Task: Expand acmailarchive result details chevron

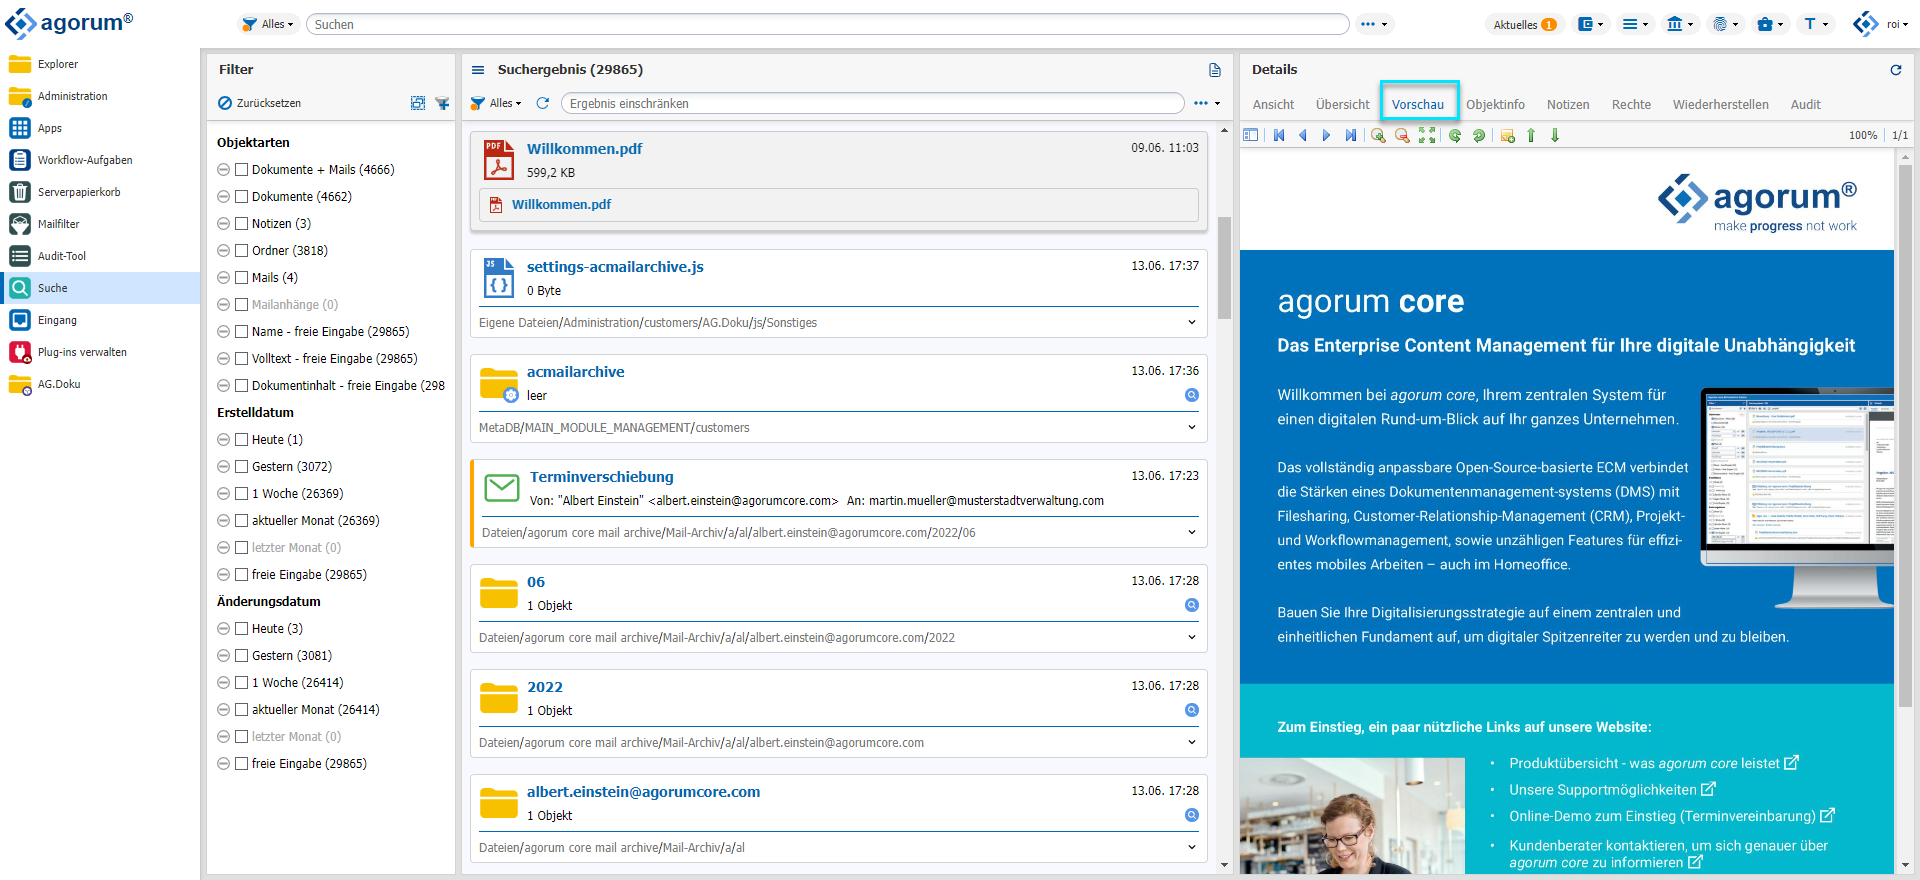Action: point(1192,427)
